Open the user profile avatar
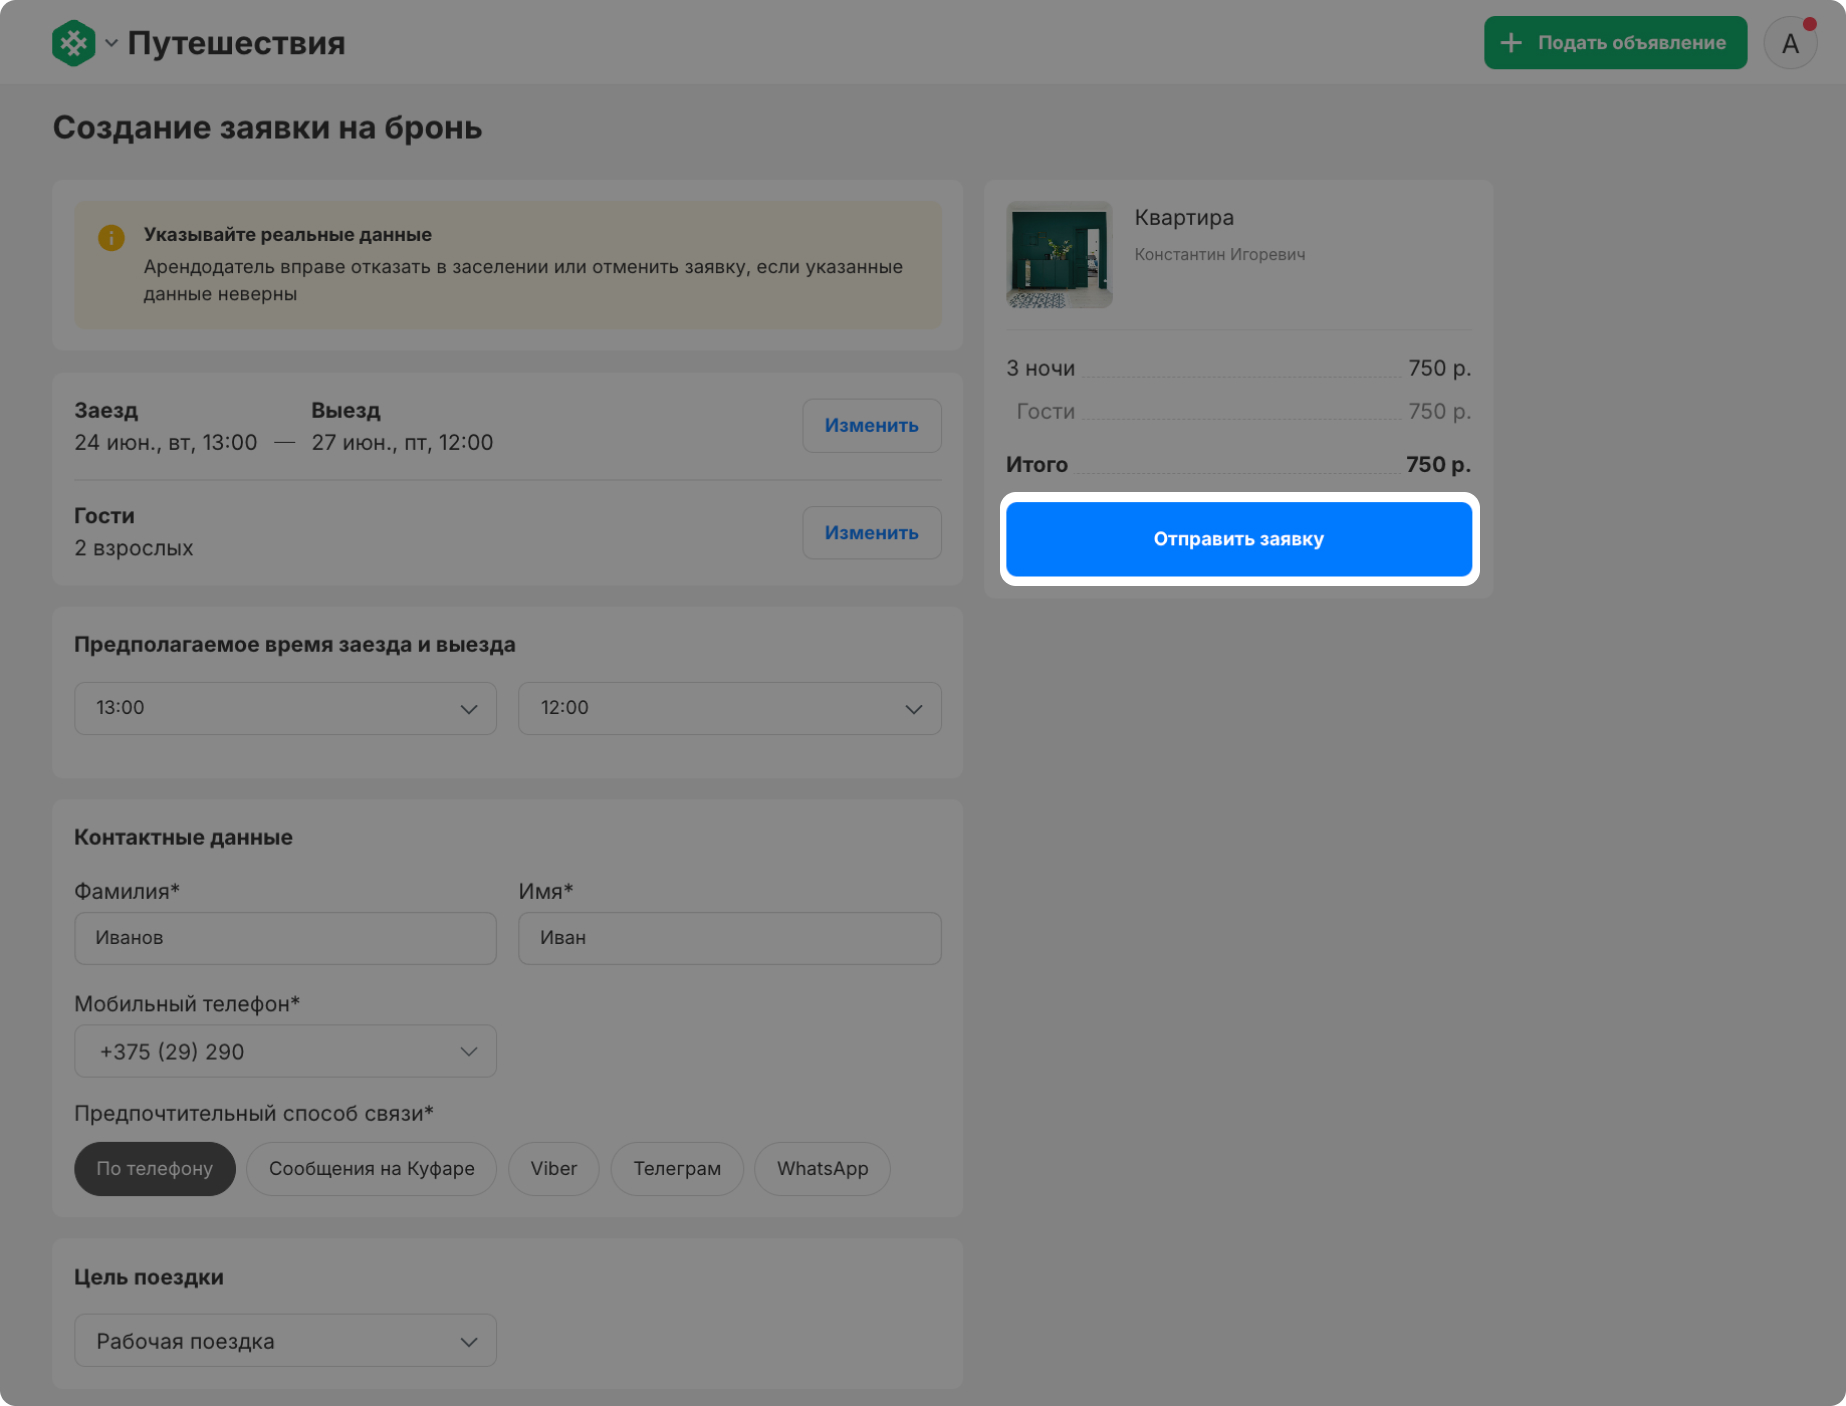This screenshot has width=1846, height=1406. pos(1789,44)
